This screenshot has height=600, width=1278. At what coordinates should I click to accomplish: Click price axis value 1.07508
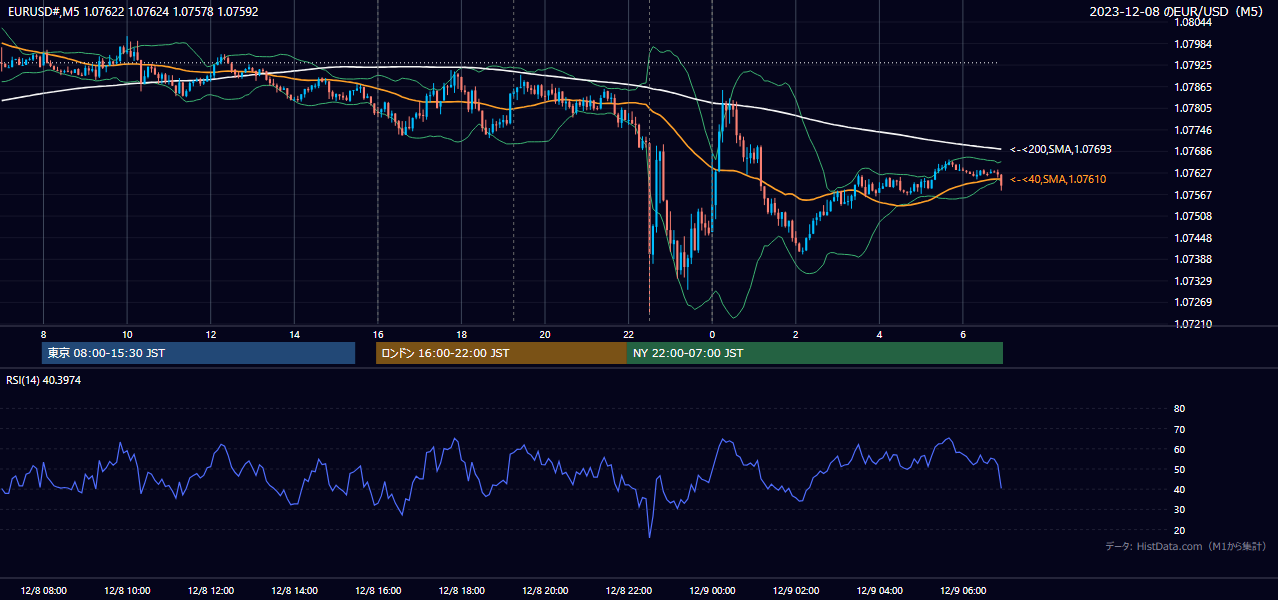point(1192,216)
